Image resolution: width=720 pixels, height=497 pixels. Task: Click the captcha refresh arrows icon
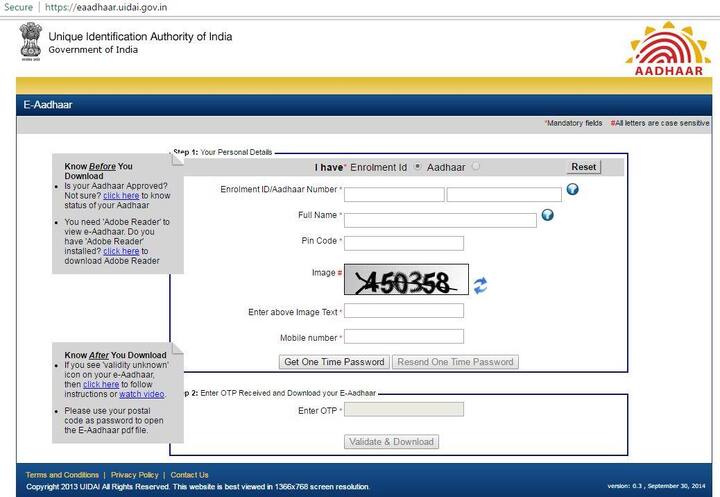point(480,286)
